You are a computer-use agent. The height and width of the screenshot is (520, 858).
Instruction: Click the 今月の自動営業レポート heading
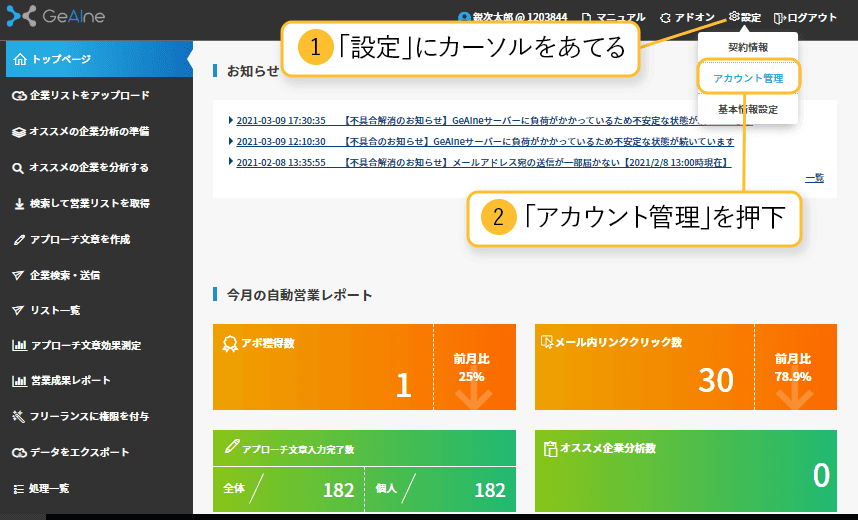click(x=299, y=295)
